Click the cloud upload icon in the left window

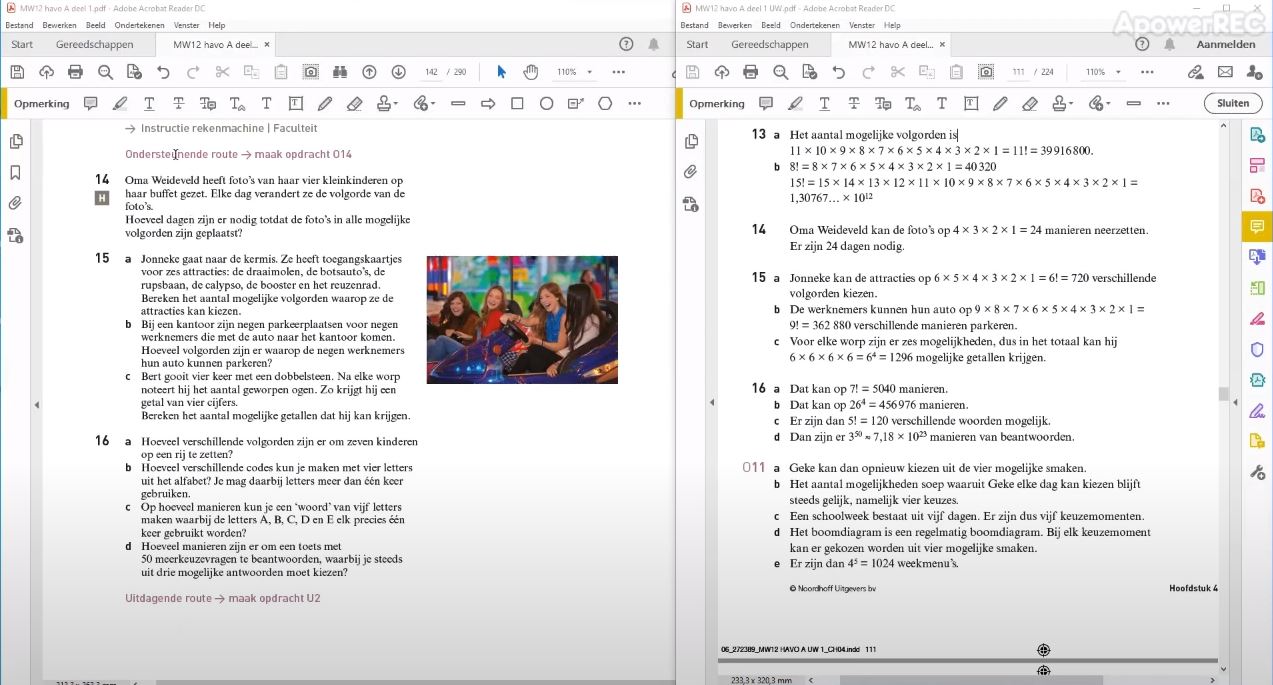[x=46, y=72]
